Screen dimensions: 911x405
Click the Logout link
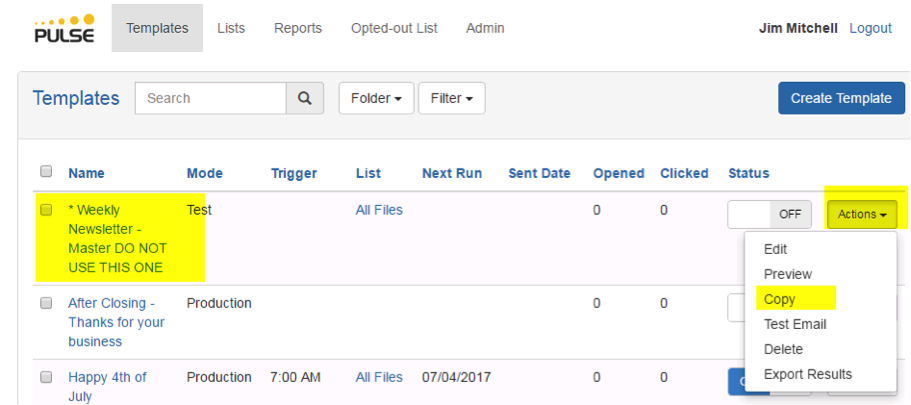coord(870,28)
